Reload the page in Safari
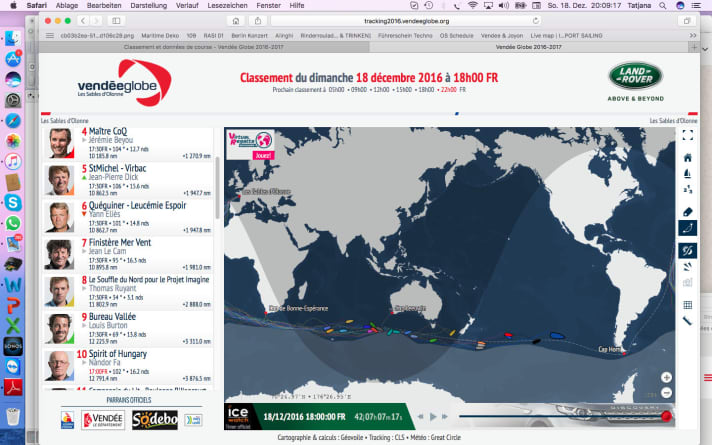 pos(536,21)
